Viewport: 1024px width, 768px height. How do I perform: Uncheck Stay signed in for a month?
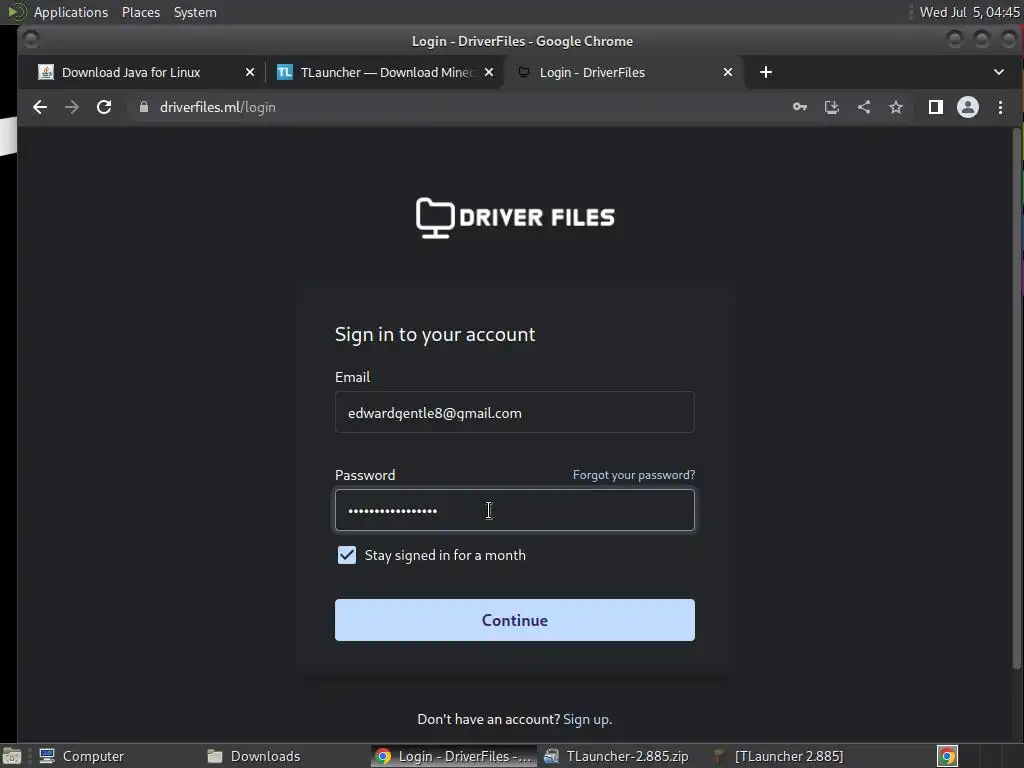point(347,555)
